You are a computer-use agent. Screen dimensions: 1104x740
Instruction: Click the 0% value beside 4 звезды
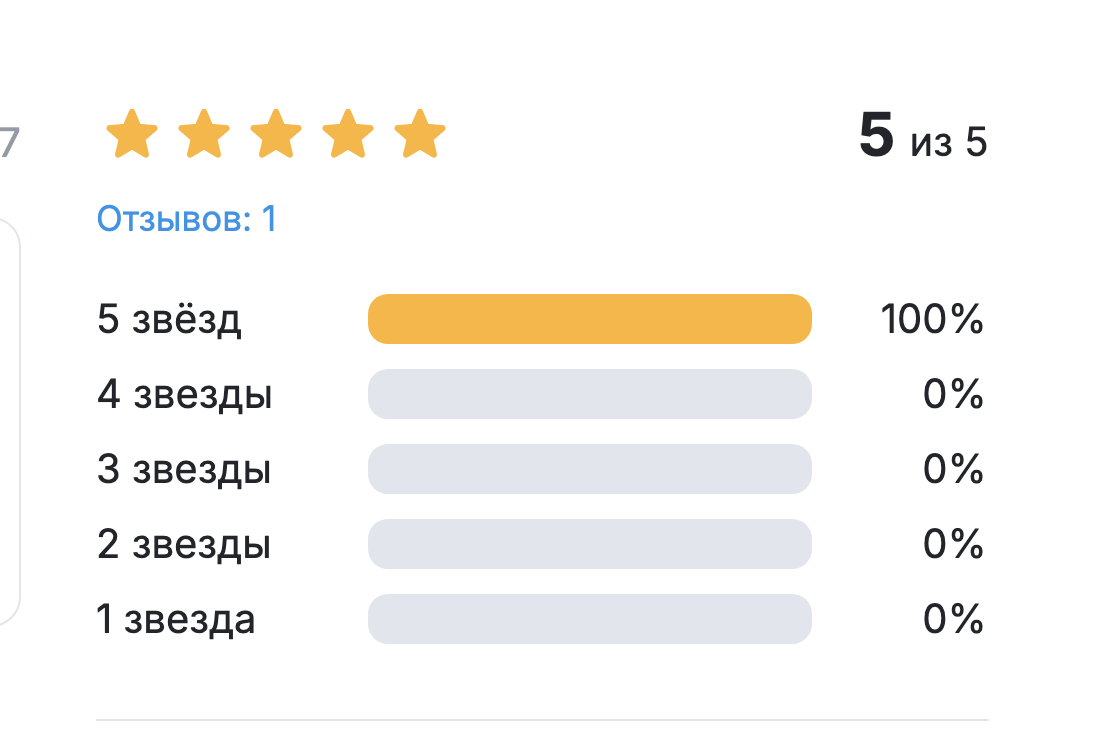coord(953,395)
